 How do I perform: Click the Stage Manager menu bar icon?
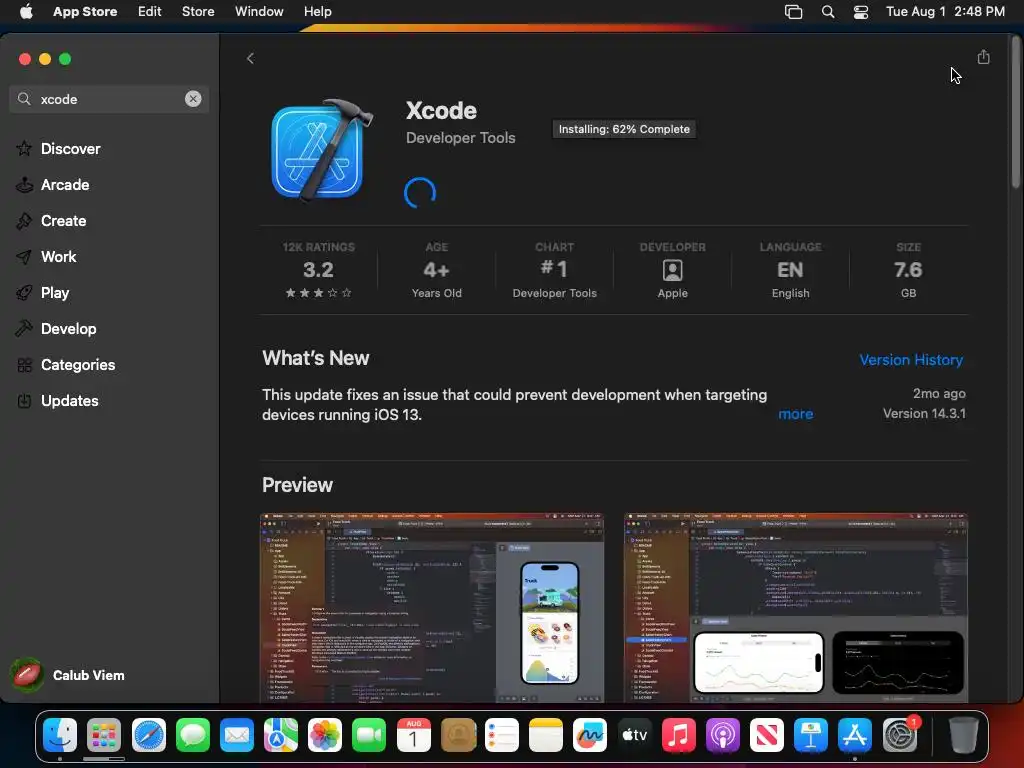pos(793,12)
